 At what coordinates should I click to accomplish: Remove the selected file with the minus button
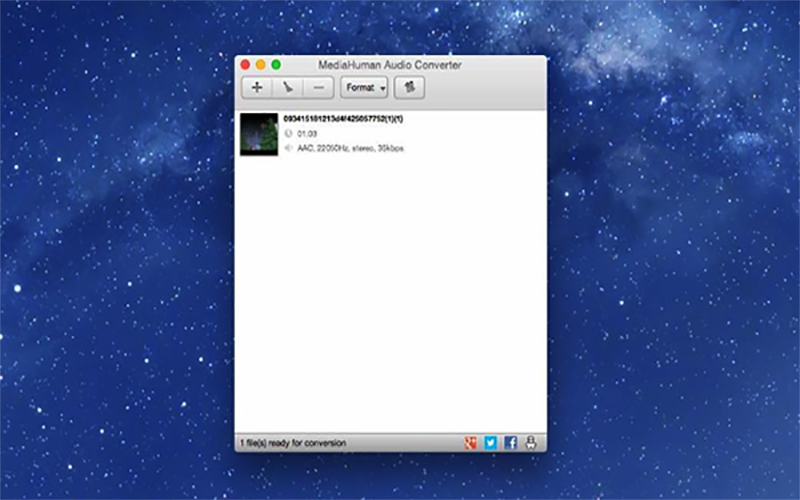click(319, 88)
